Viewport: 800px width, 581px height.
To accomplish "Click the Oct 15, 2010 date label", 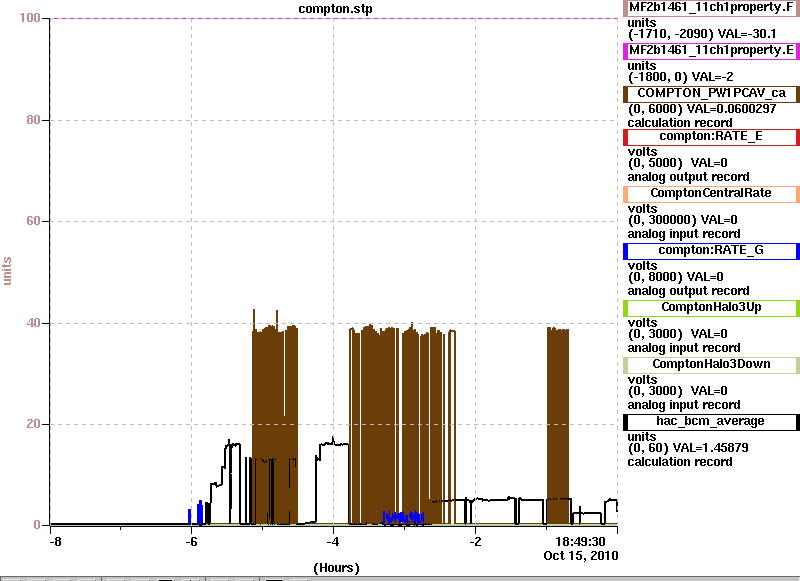I will tap(581, 555).
